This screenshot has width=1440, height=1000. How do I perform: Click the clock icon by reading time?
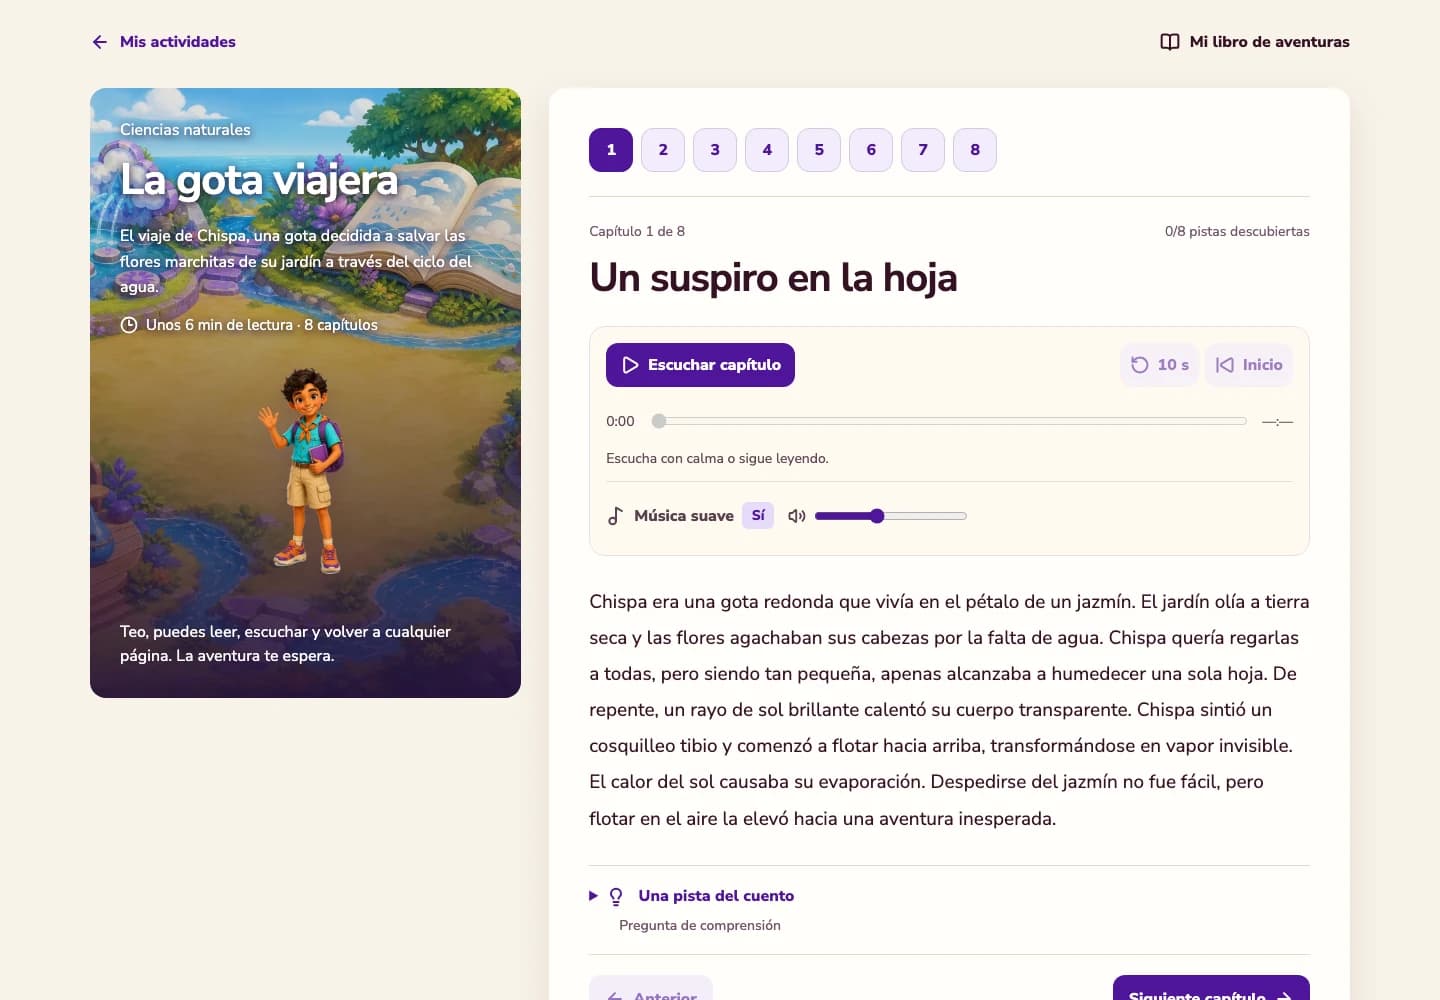click(128, 325)
